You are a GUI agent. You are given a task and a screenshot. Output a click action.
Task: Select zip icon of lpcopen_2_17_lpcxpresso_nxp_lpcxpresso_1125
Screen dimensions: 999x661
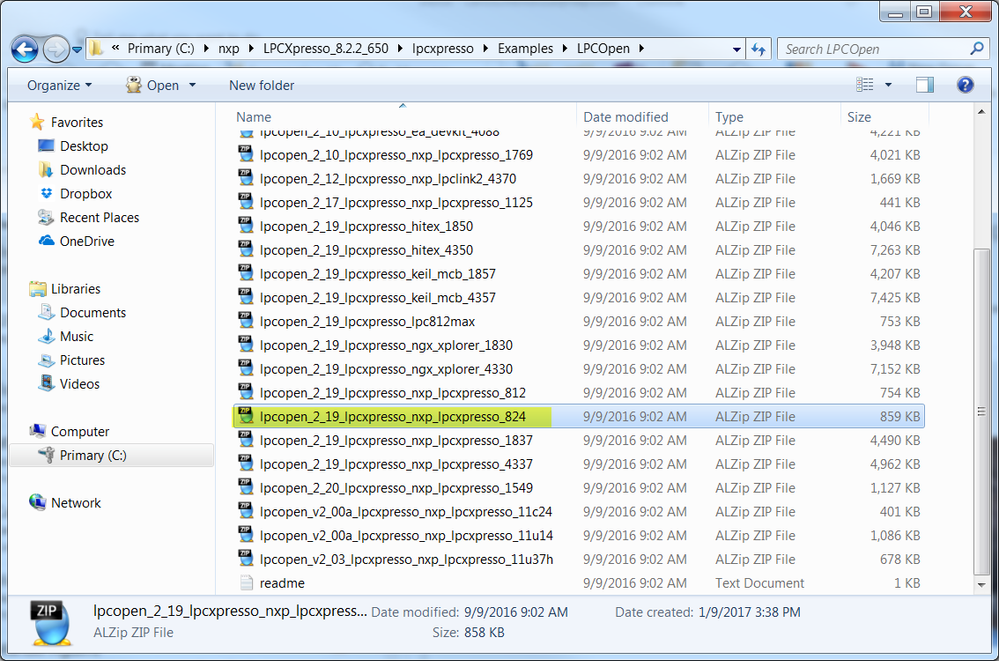click(x=245, y=201)
